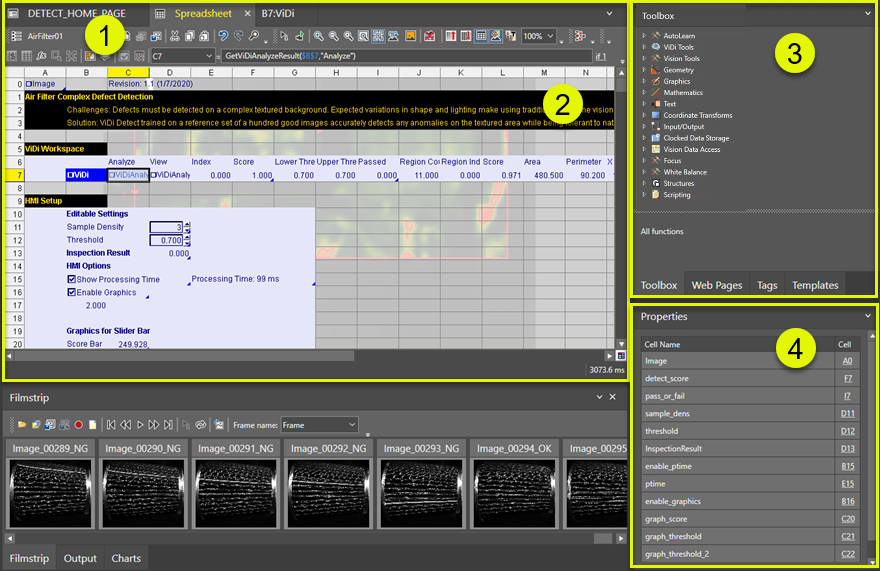Click the play button in Filmstrip toolbar

141,424
